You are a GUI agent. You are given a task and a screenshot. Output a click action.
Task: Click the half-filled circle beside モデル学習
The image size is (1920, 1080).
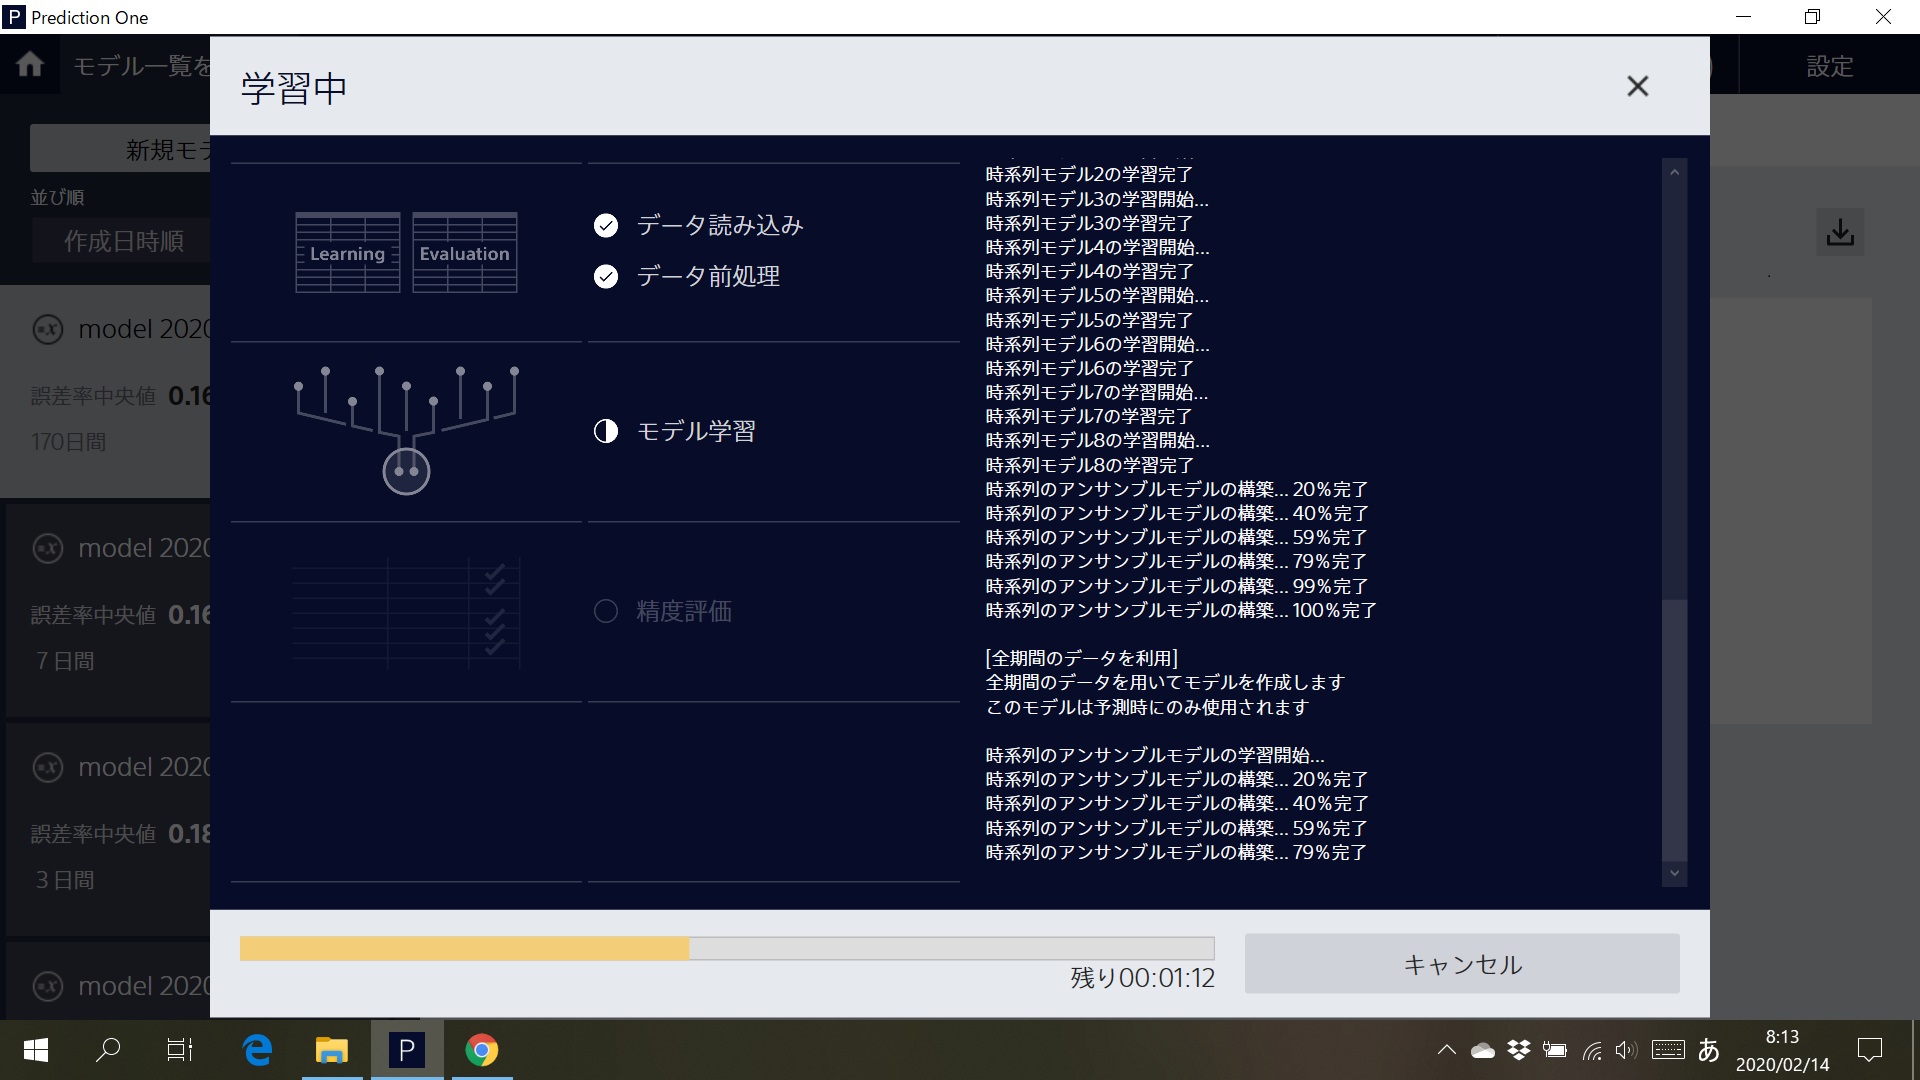tap(606, 431)
